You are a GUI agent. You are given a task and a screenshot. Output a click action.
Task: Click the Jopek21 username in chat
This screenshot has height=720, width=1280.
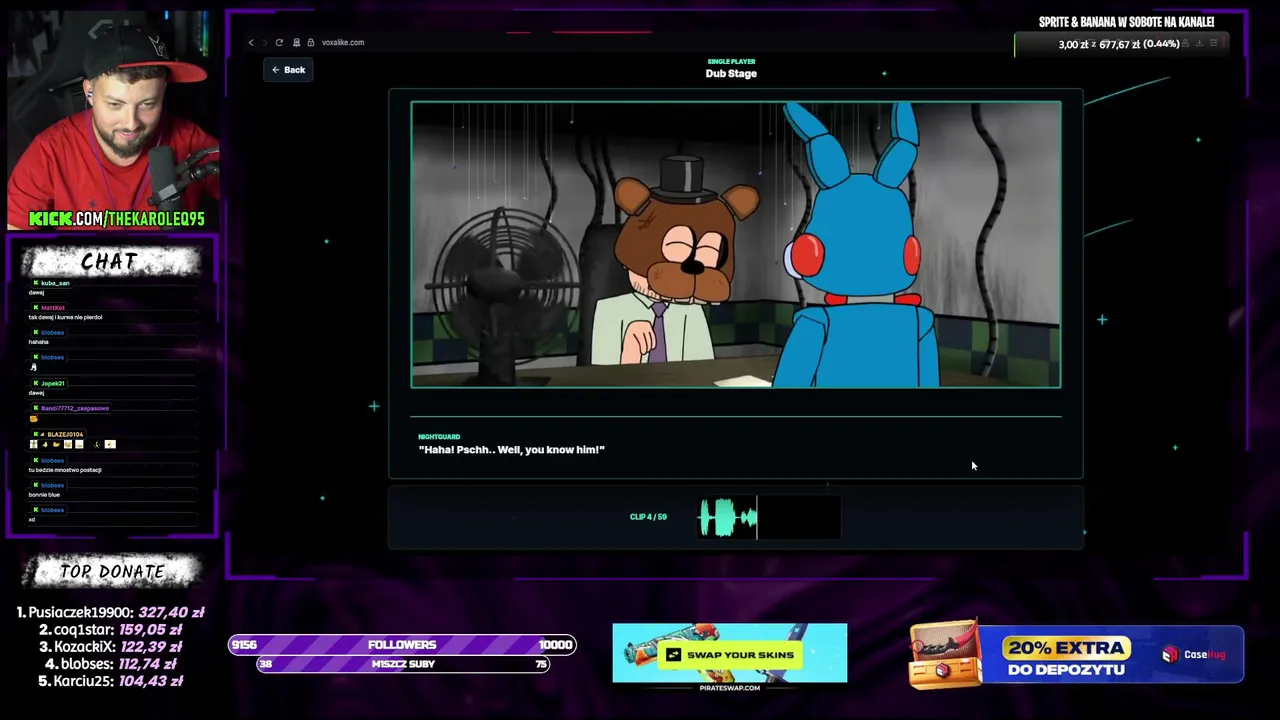pos(53,383)
